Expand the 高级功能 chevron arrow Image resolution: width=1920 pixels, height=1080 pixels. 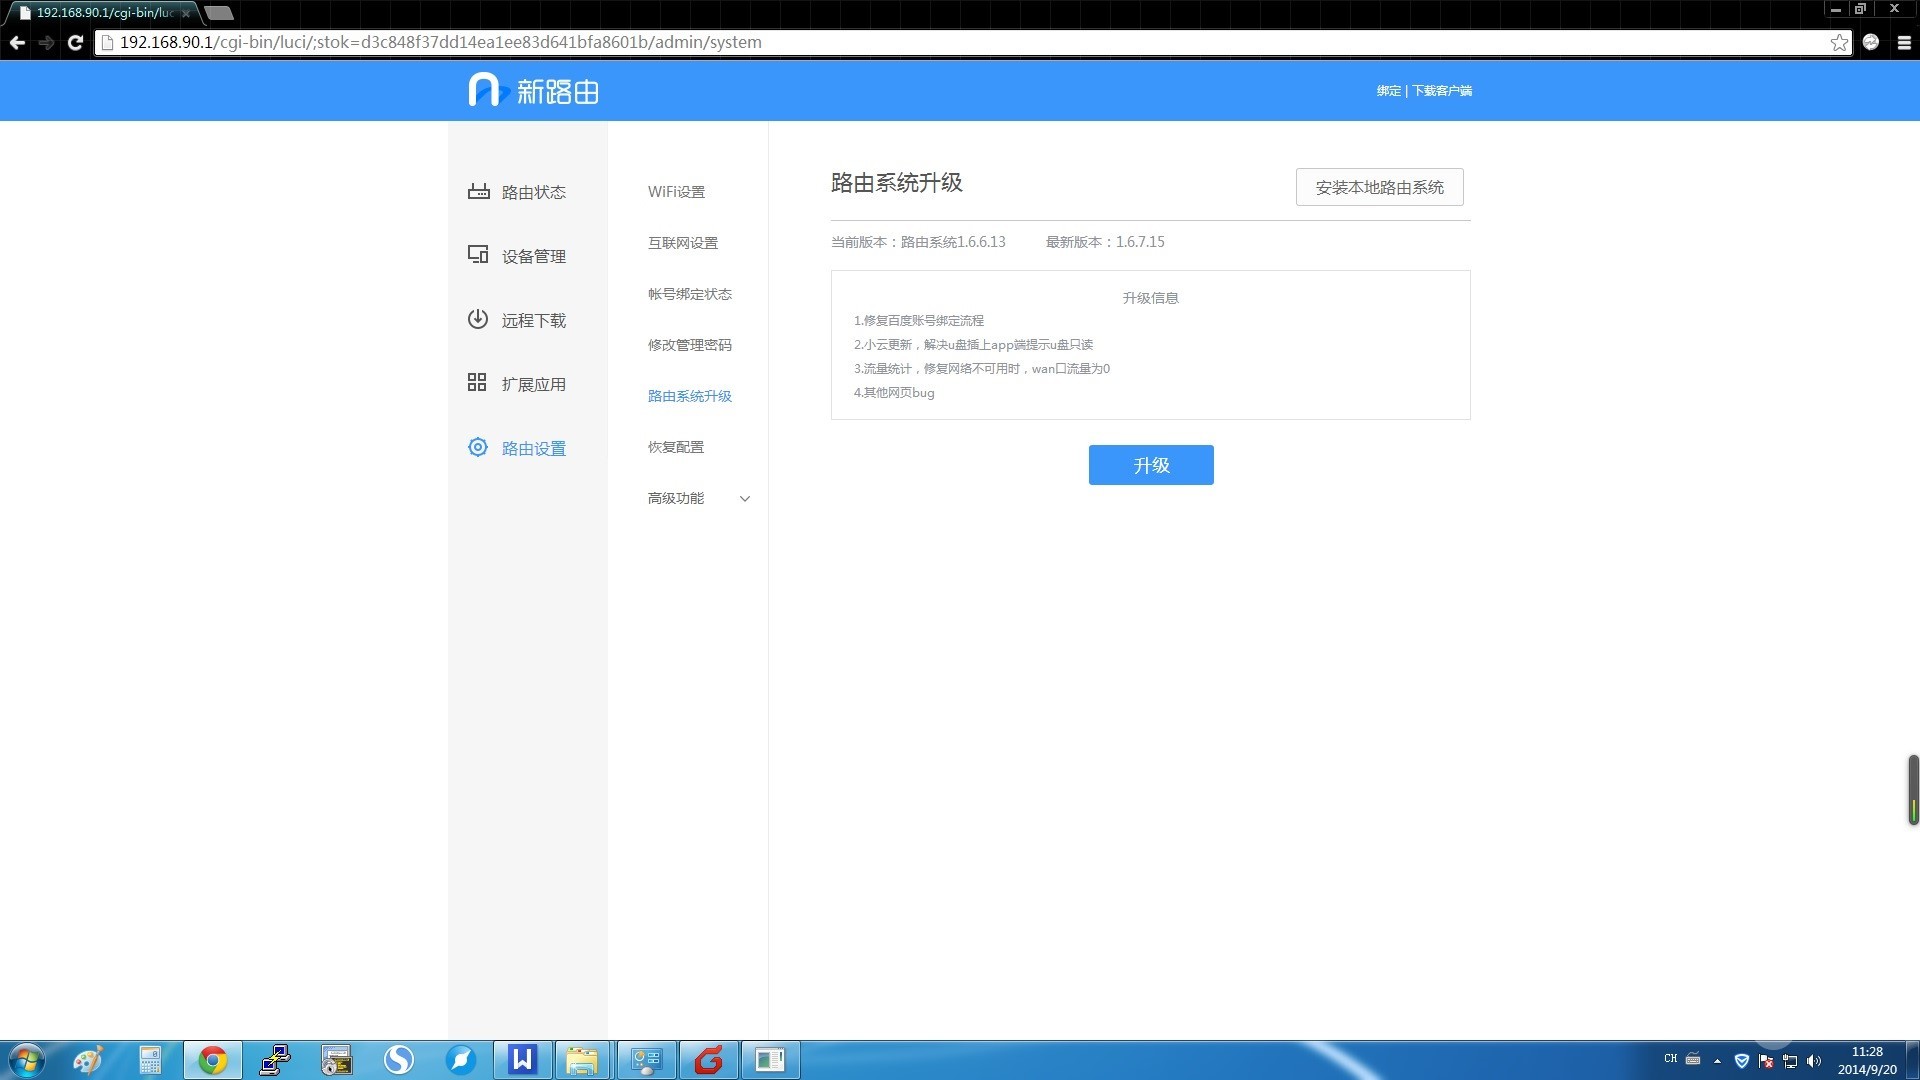745,499
